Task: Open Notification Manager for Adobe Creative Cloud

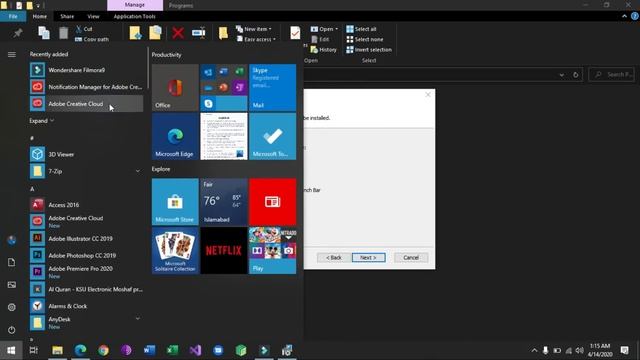Action: click(x=86, y=87)
